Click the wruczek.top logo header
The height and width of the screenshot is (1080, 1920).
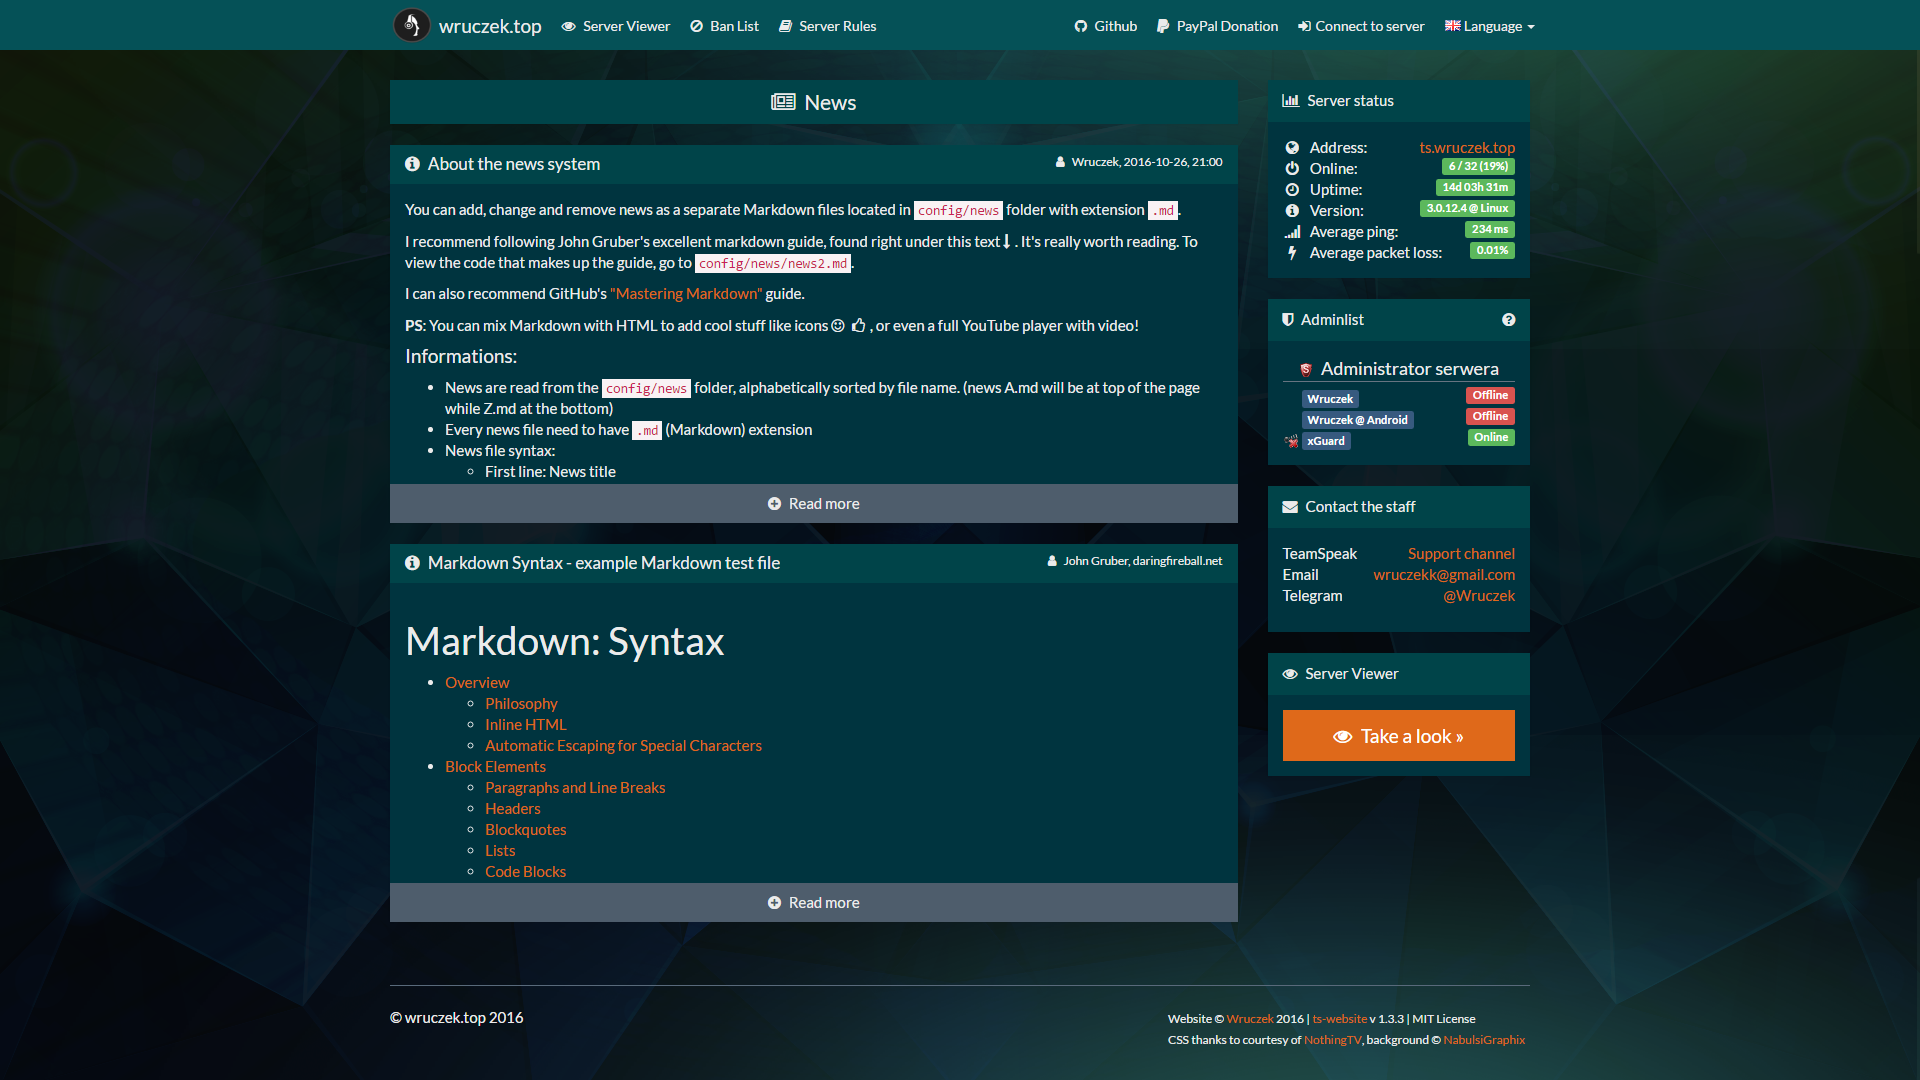click(468, 25)
